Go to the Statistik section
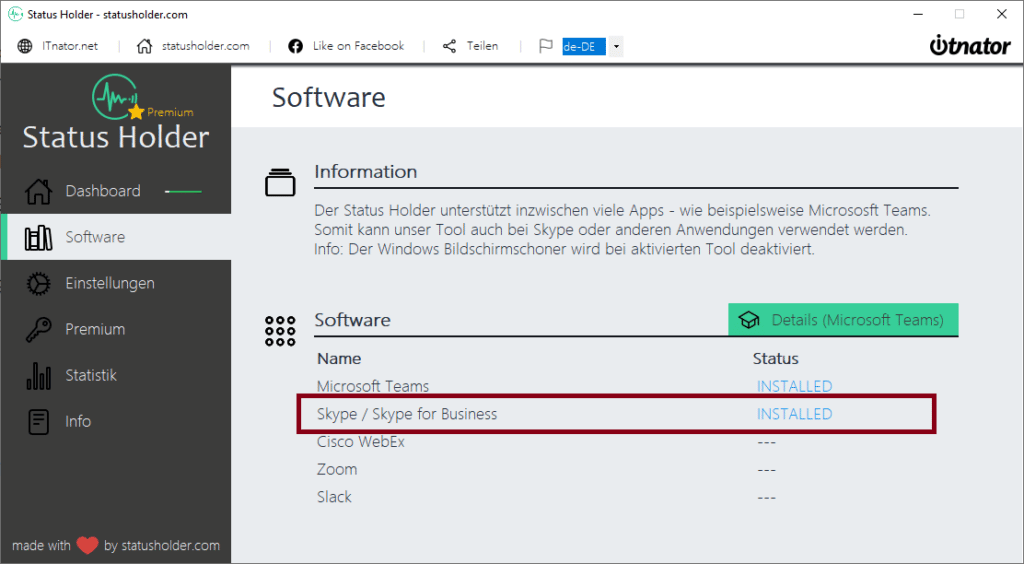Viewport: 1024px width, 564px height. click(x=91, y=376)
